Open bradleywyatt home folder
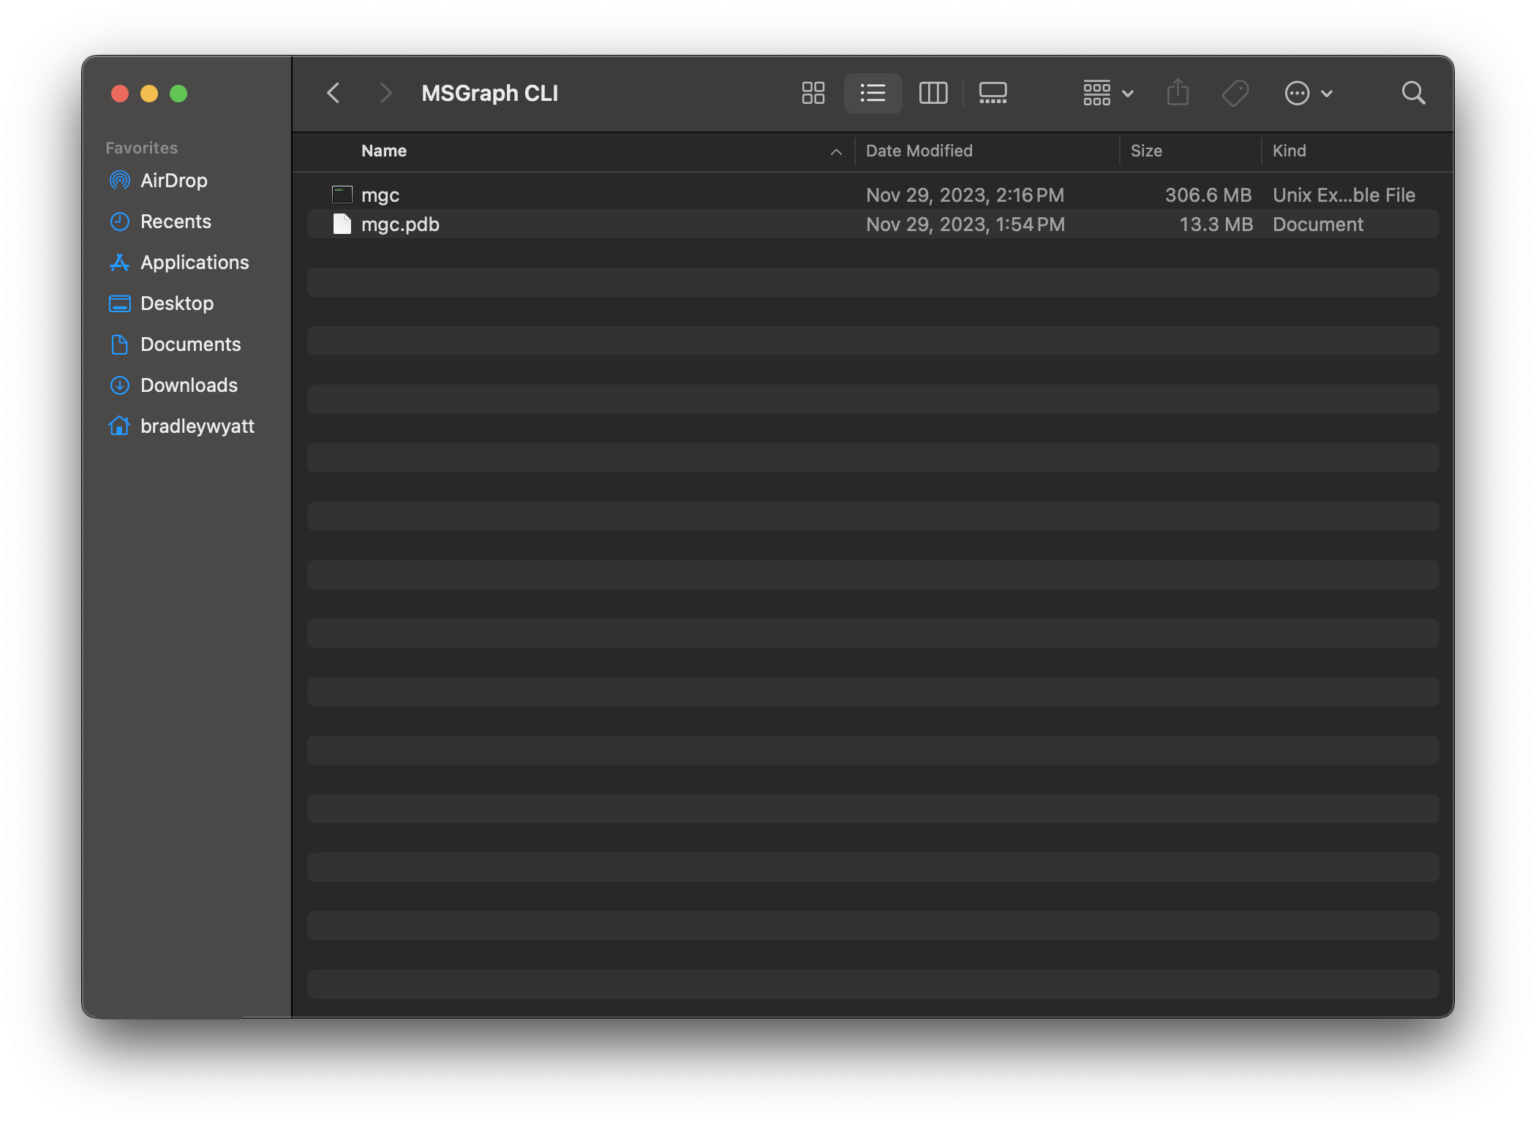 197,426
